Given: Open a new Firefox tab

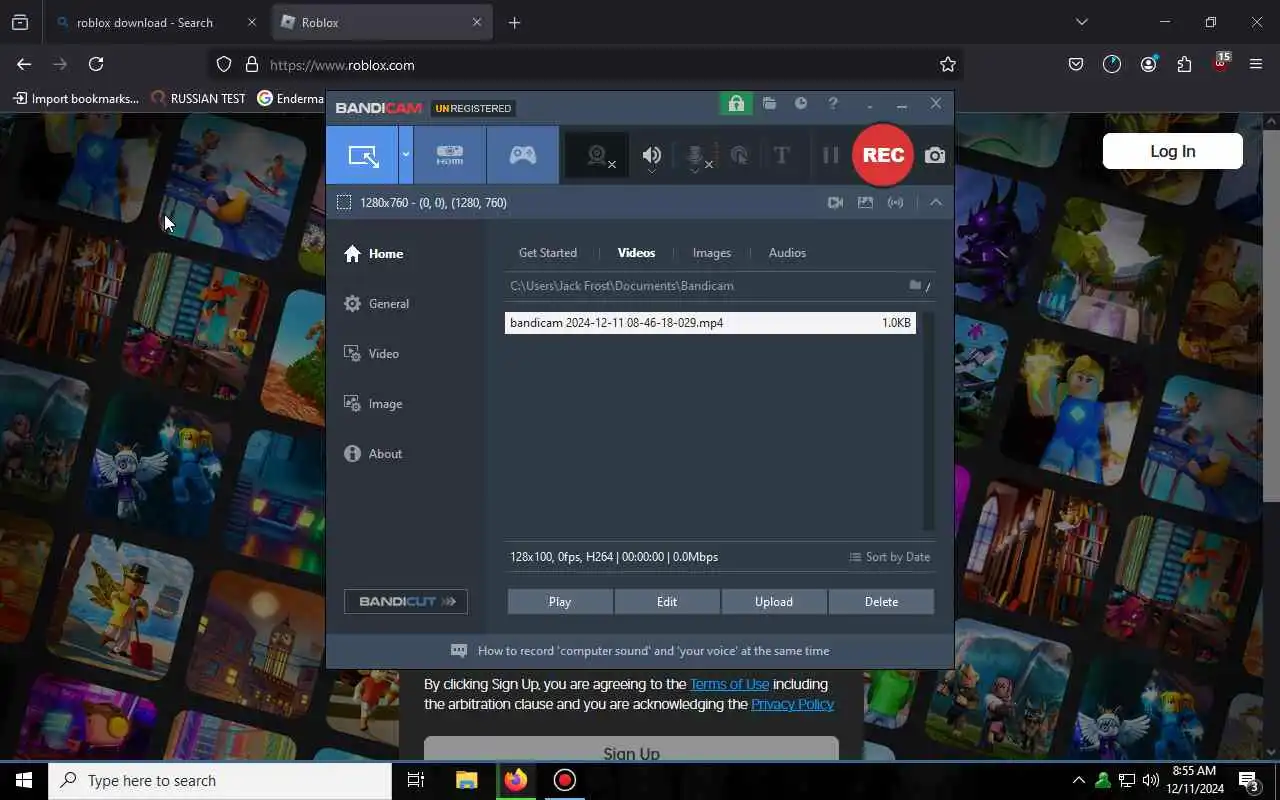Looking at the screenshot, I should [514, 22].
